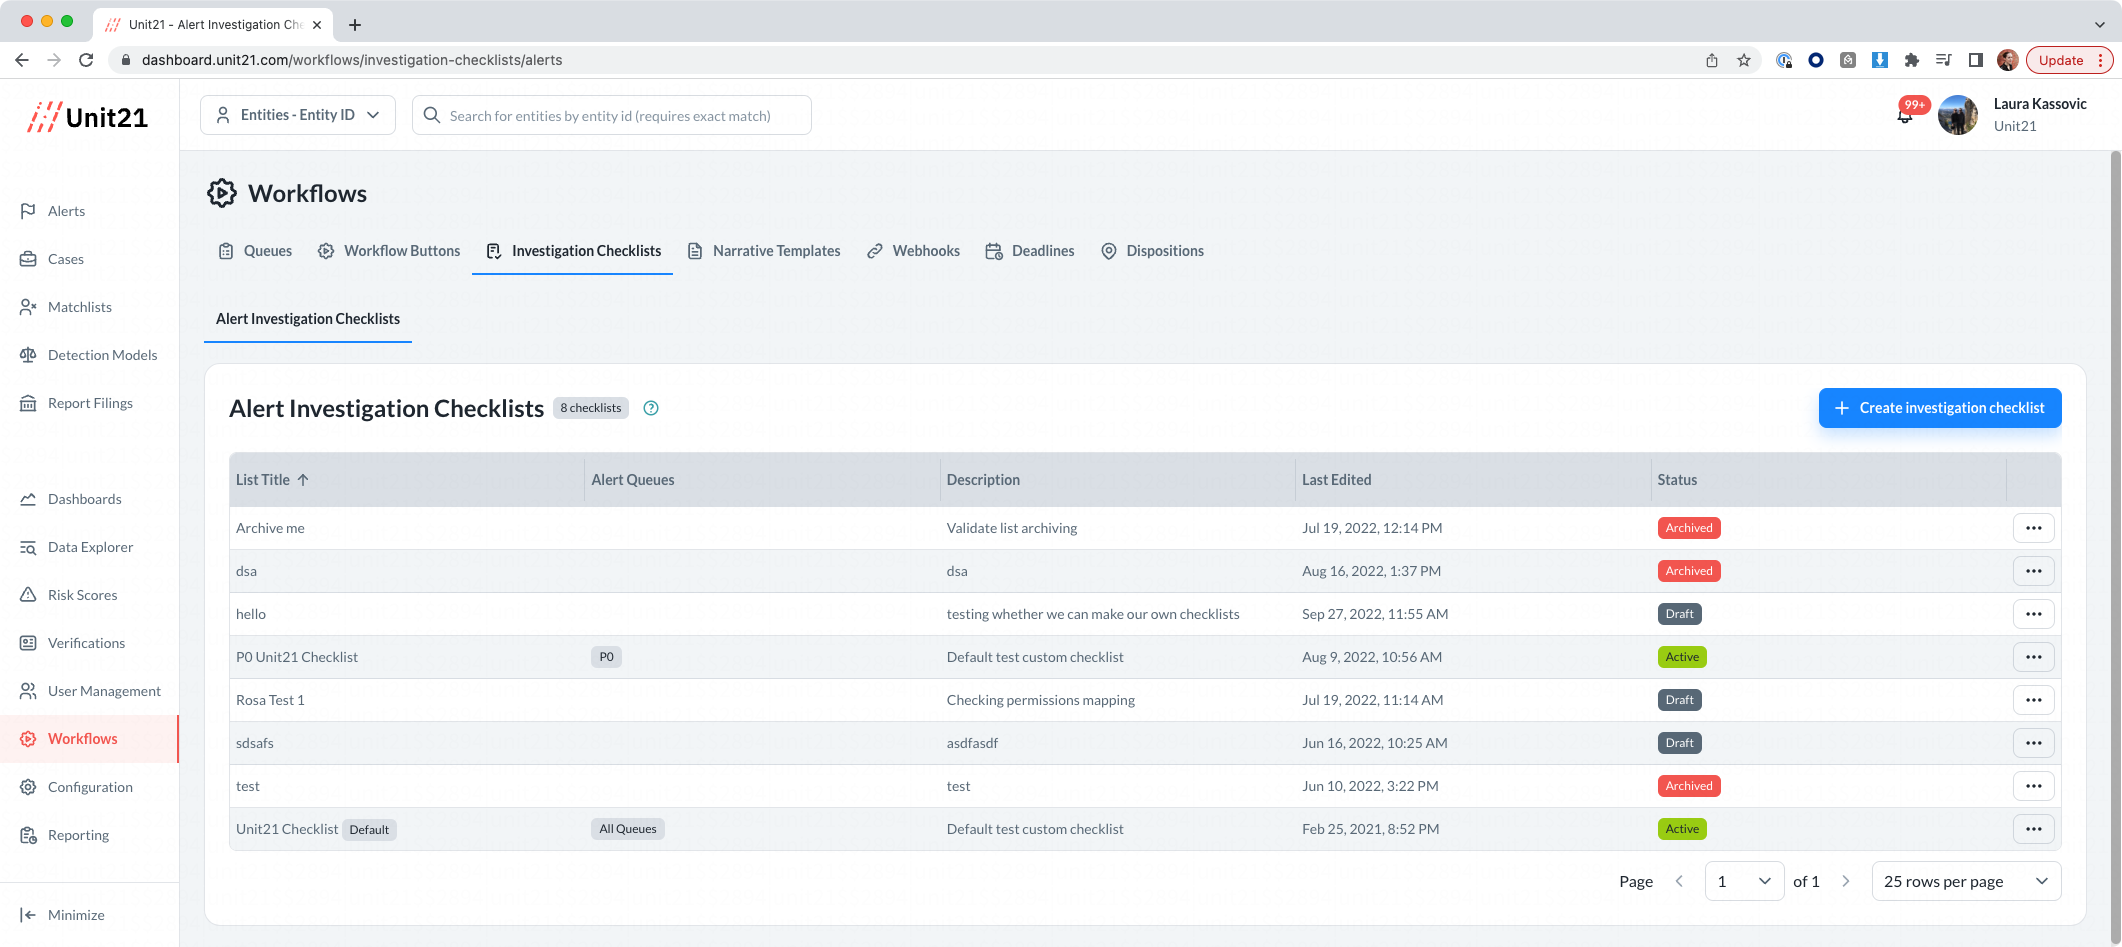Open Alerts in the sidebar
Screen dimensions: 2122x947
coord(66,211)
